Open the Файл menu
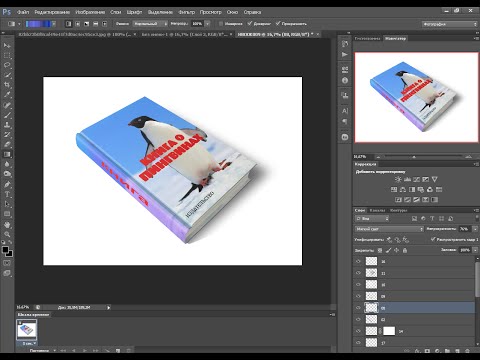The width and height of the screenshot is (480, 360). coord(23,12)
